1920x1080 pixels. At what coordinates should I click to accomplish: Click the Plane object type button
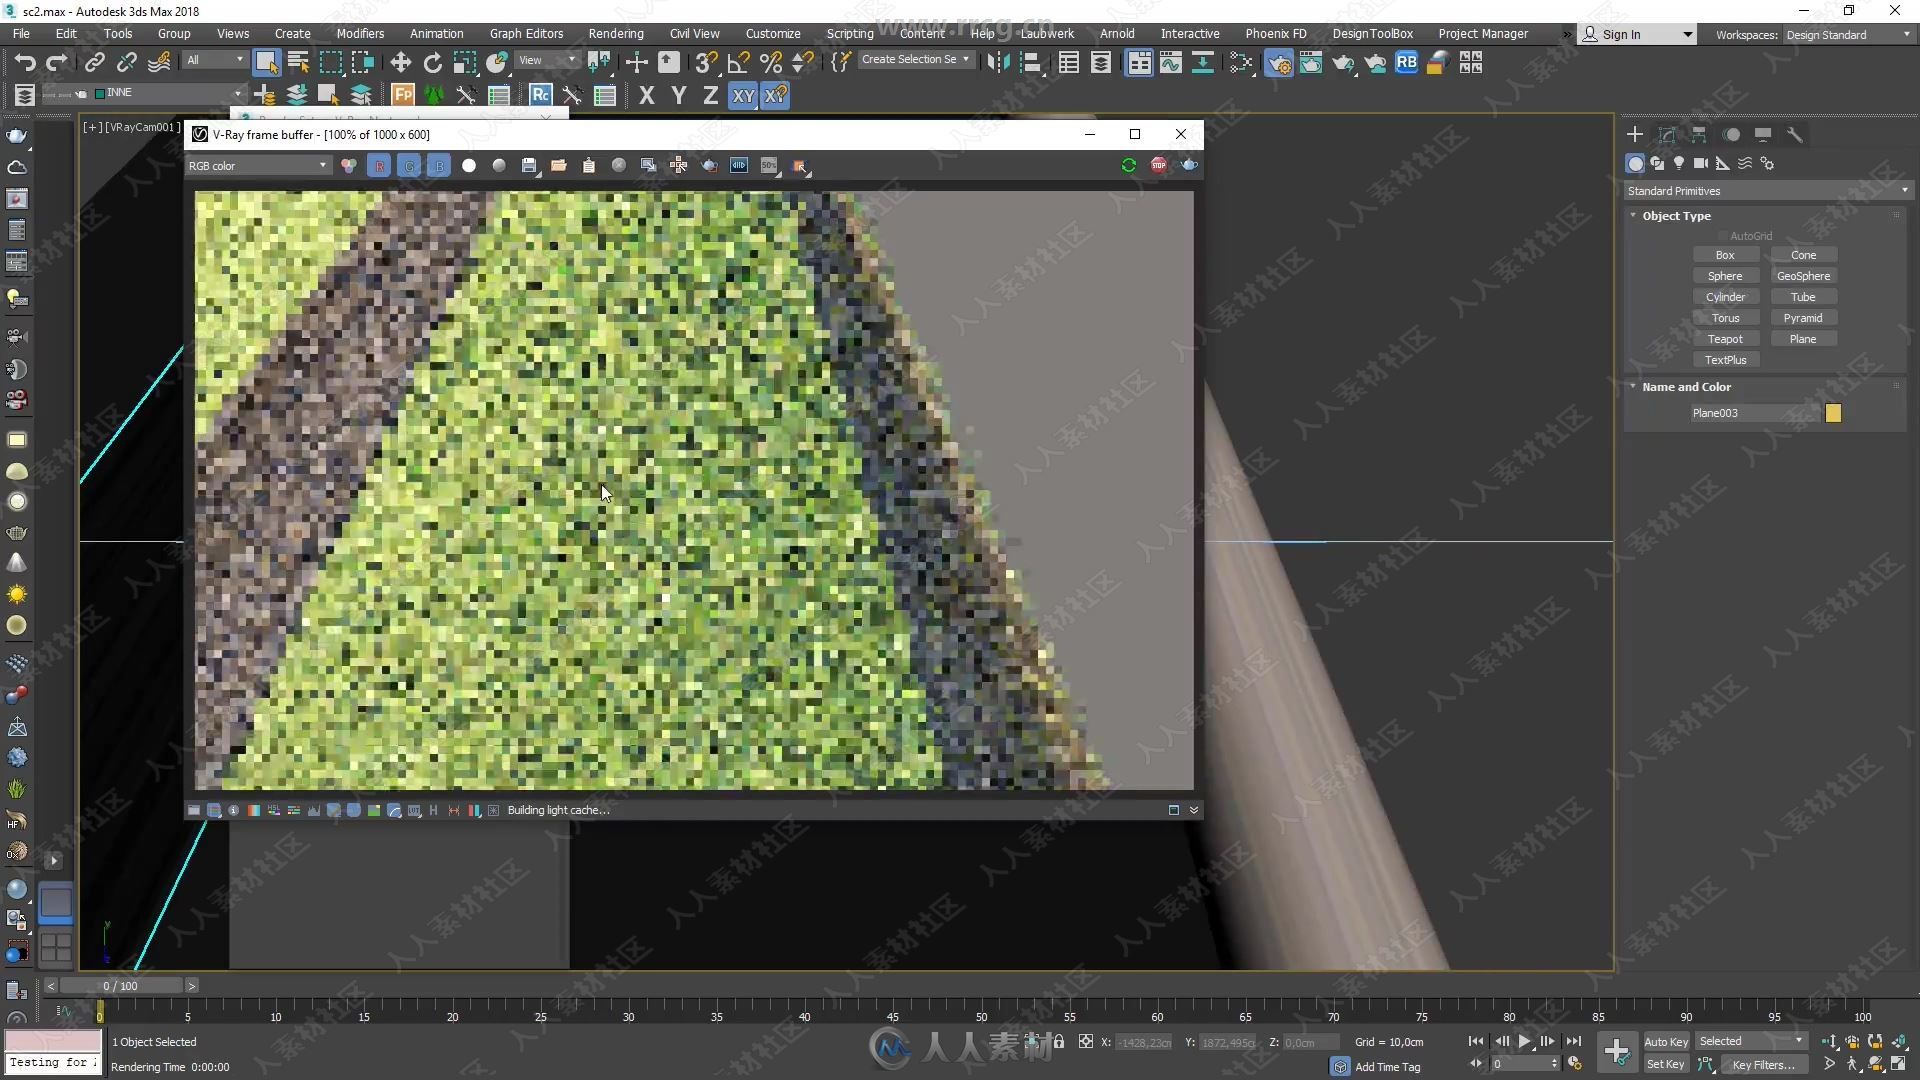1803,338
